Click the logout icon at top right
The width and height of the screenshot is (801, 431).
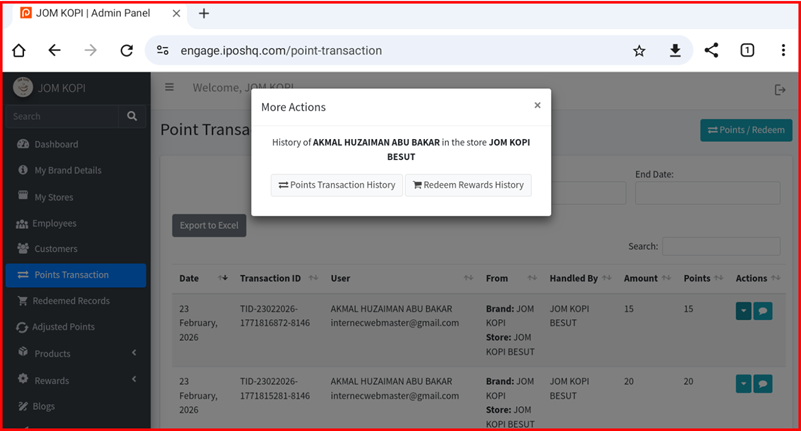click(x=780, y=89)
